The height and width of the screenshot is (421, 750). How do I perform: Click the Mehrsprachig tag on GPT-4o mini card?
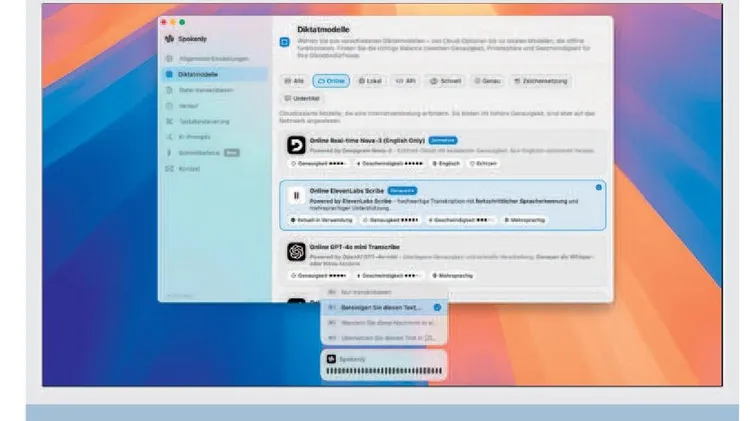coord(452,276)
